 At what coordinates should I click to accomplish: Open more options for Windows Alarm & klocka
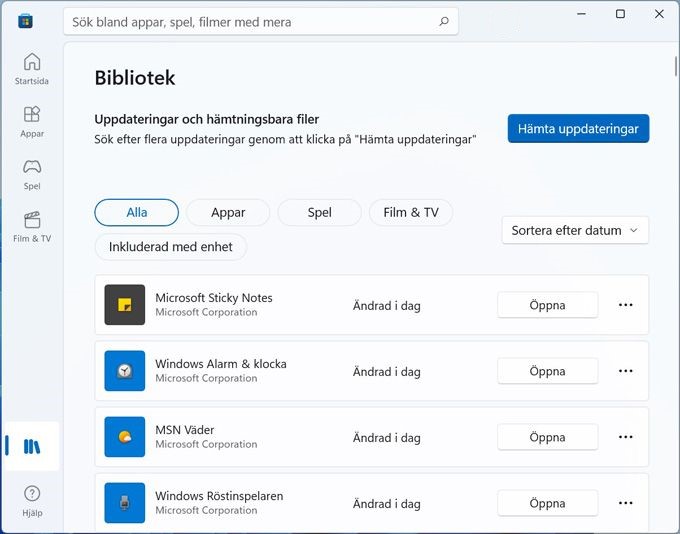tap(625, 371)
